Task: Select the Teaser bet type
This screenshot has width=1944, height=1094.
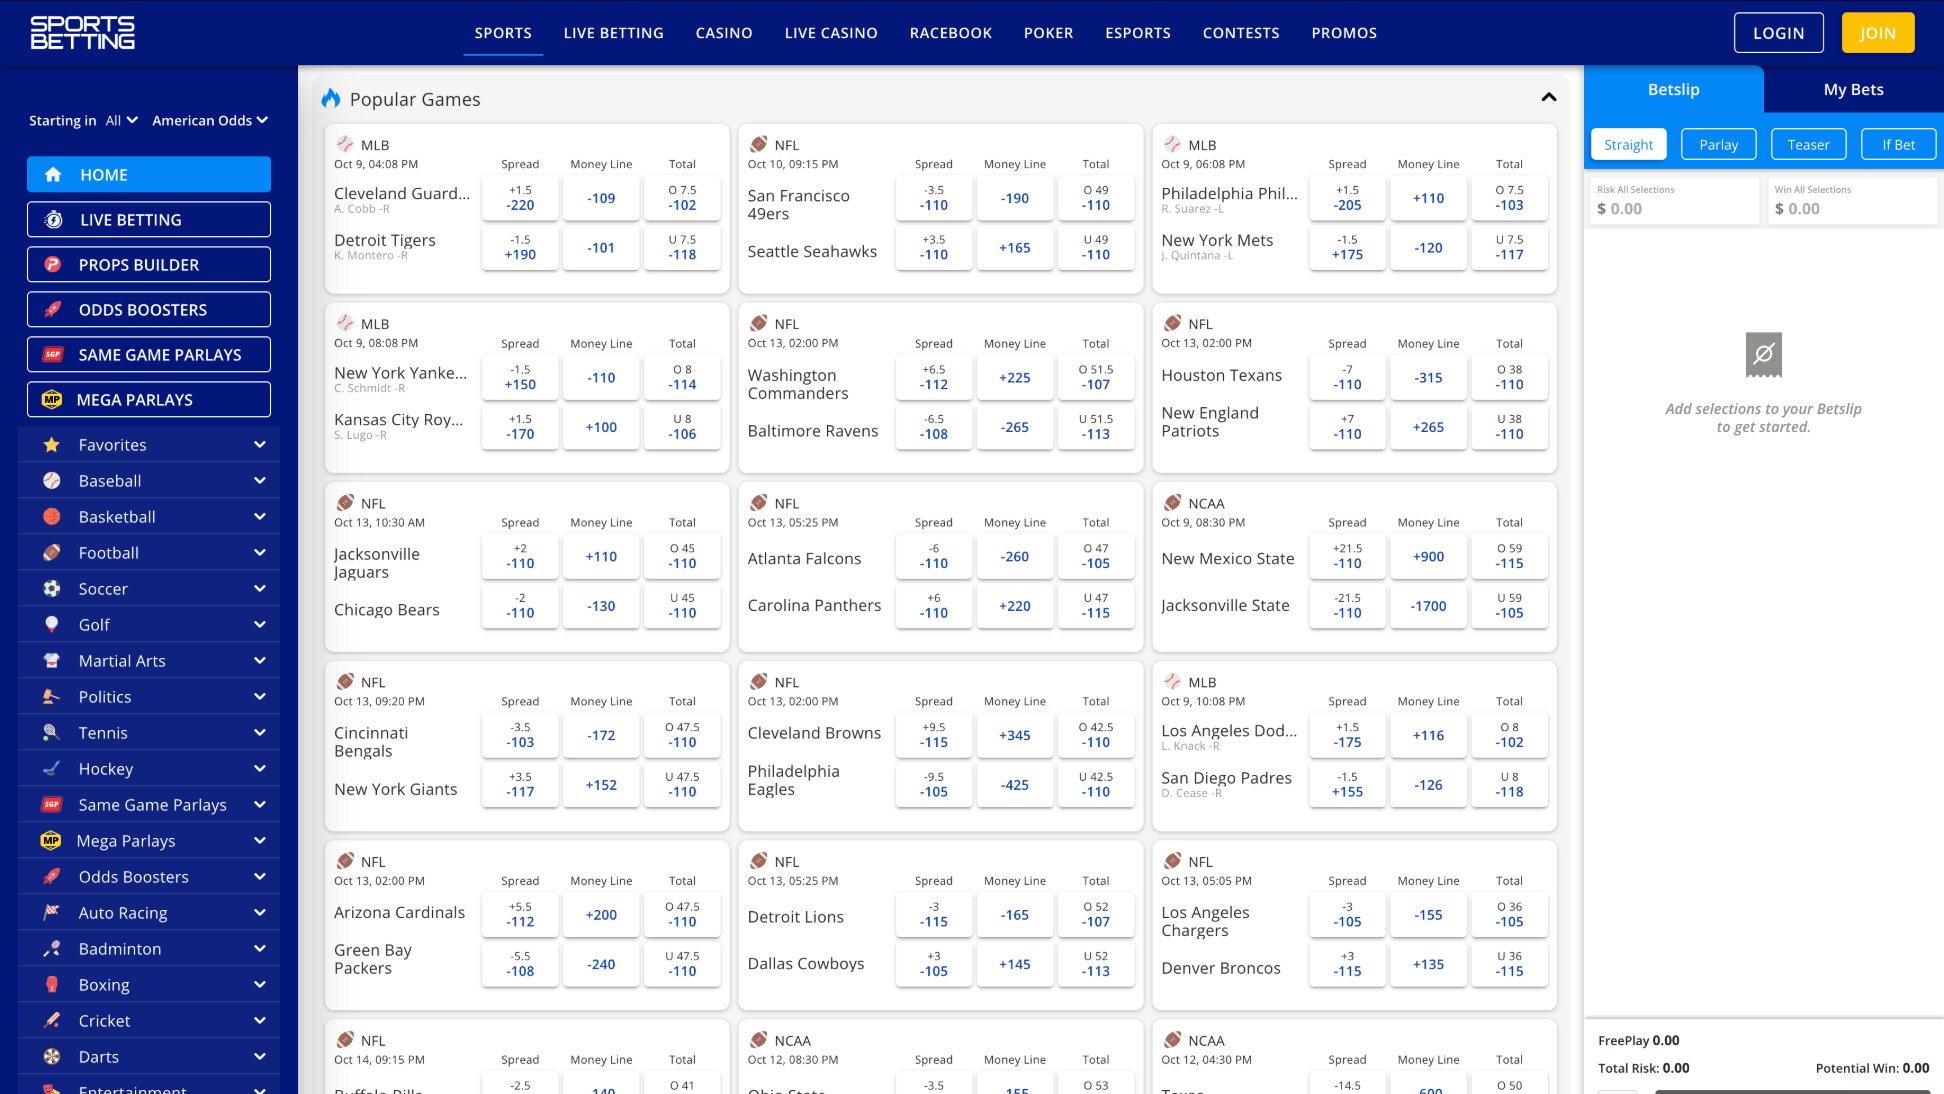Action: click(1809, 144)
